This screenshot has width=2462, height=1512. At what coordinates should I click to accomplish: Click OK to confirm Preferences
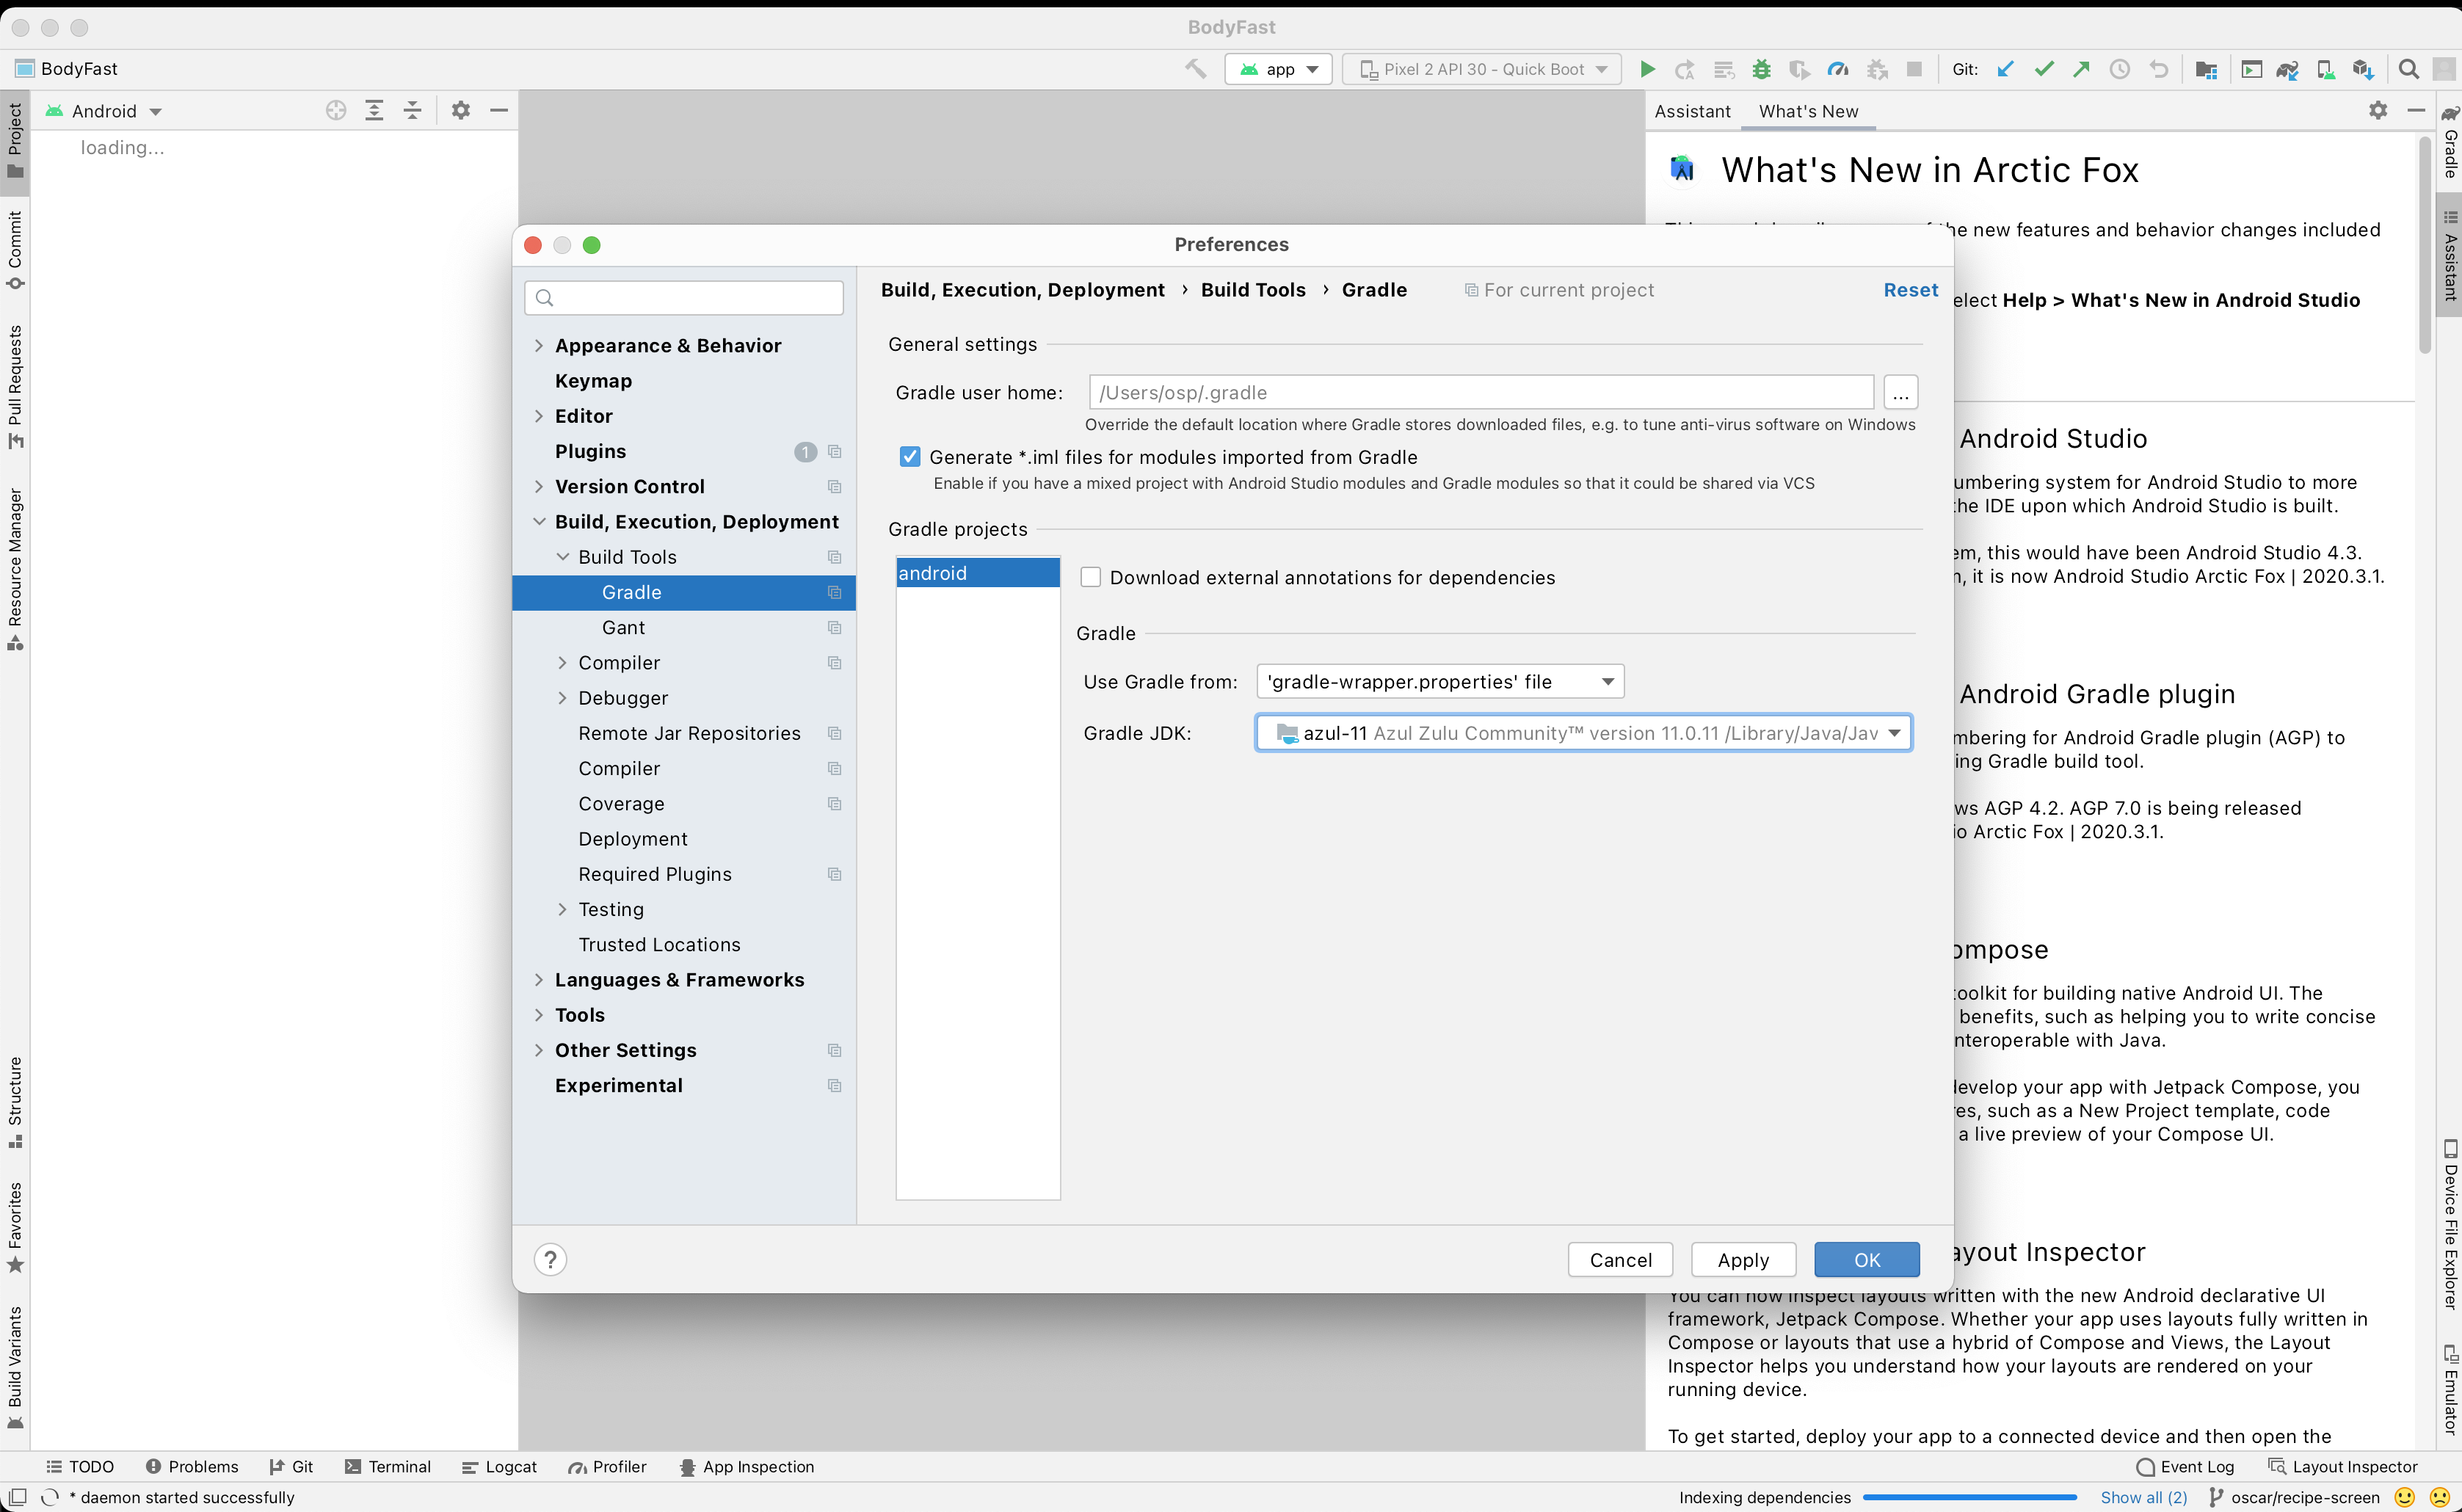(x=1867, y=1259)
